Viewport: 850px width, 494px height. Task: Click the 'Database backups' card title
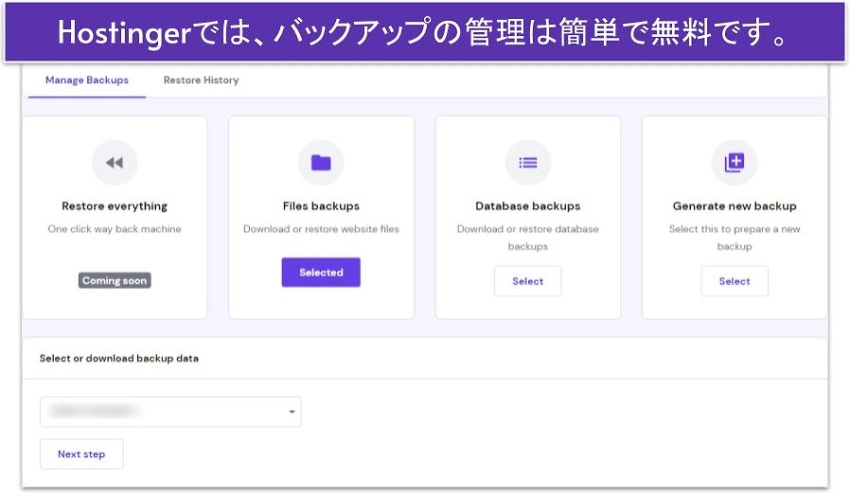(x=528, y=206)
